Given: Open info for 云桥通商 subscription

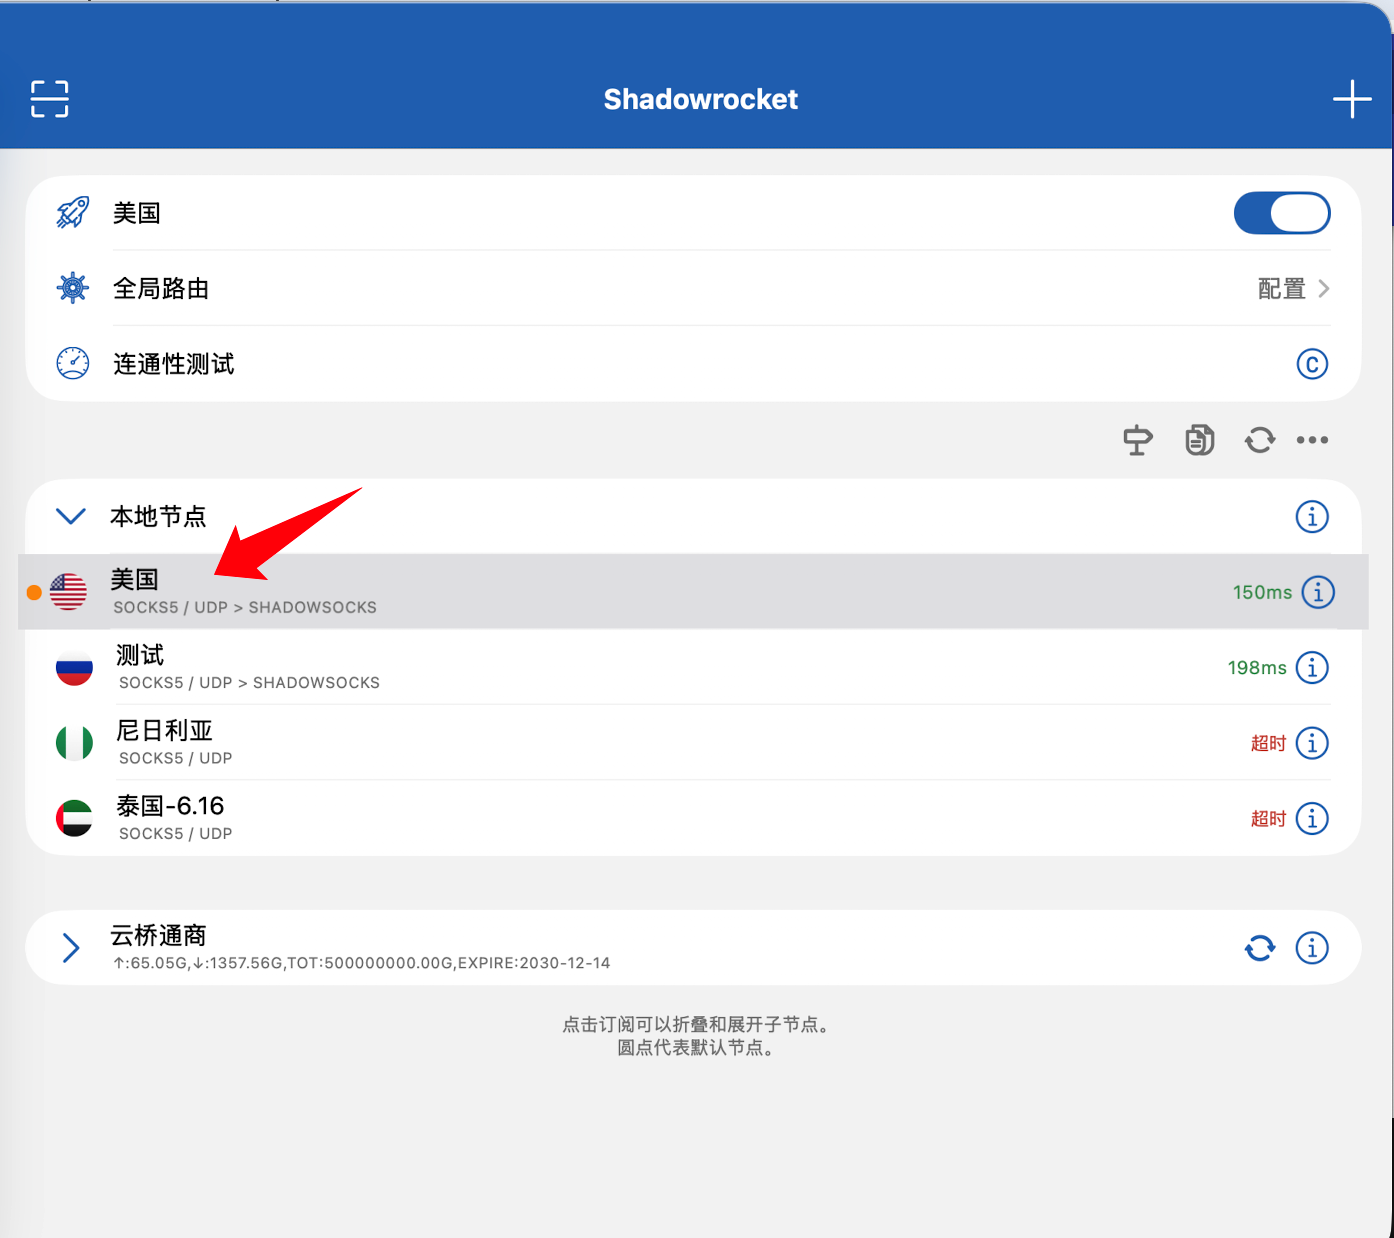Looking at the screenshot, I should [x=1312, y=947].
